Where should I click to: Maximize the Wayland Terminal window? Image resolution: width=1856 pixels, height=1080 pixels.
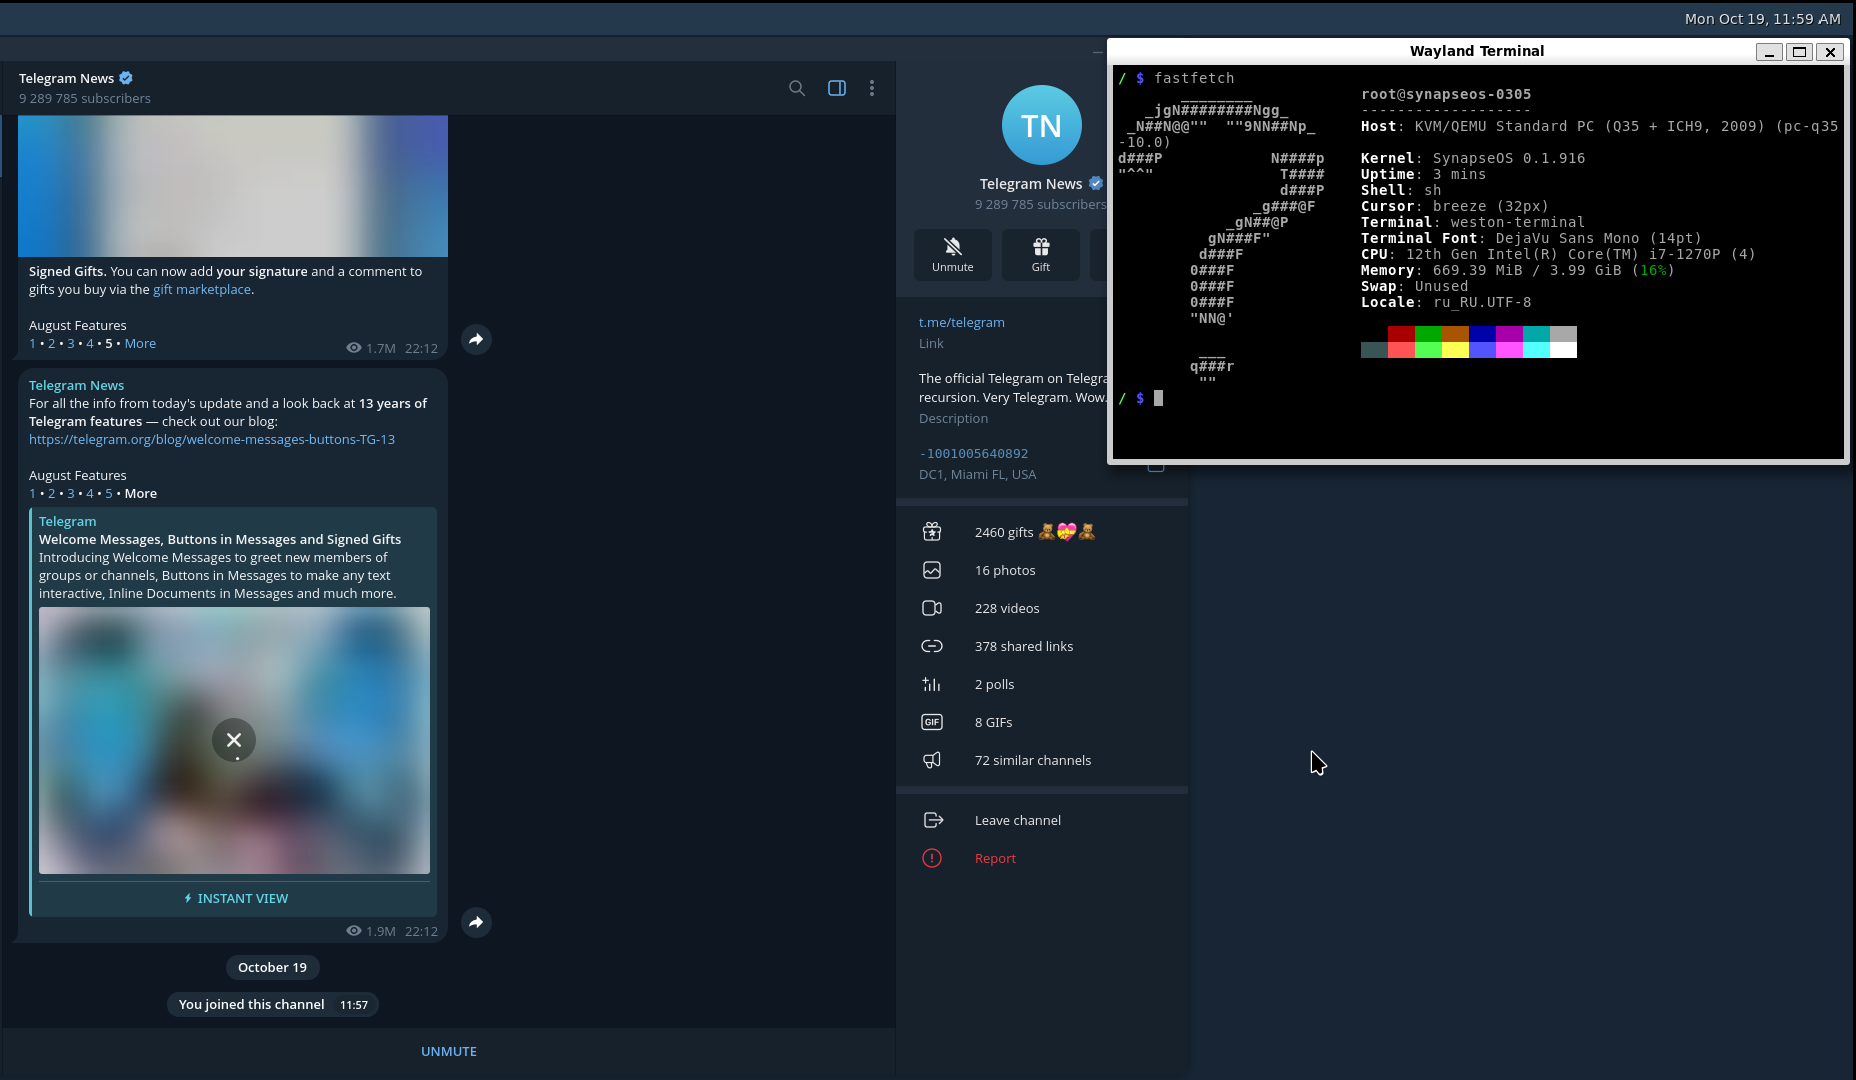click(1799, 52)
